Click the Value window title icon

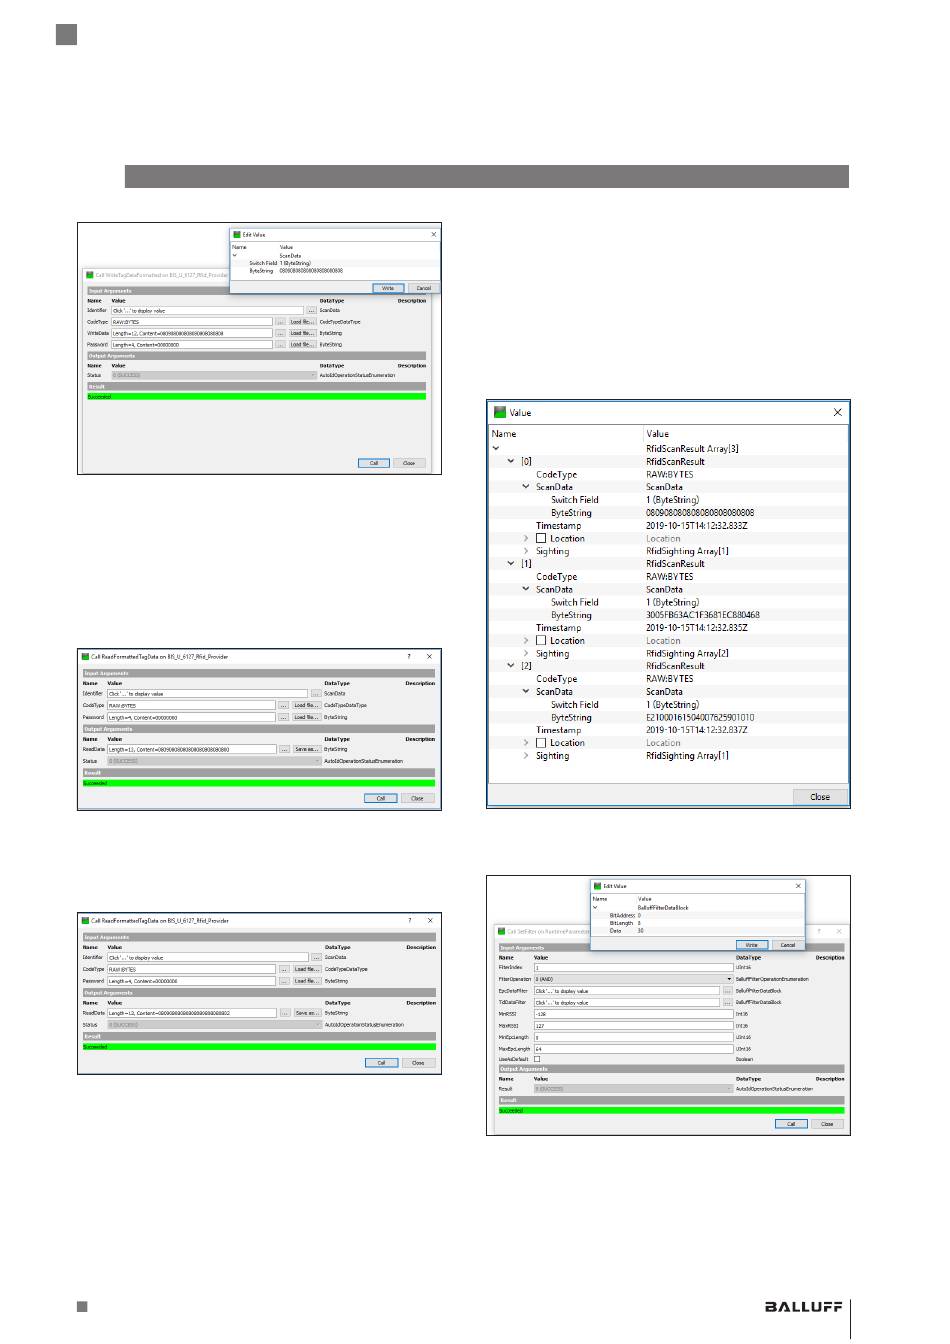click(500, 412)
